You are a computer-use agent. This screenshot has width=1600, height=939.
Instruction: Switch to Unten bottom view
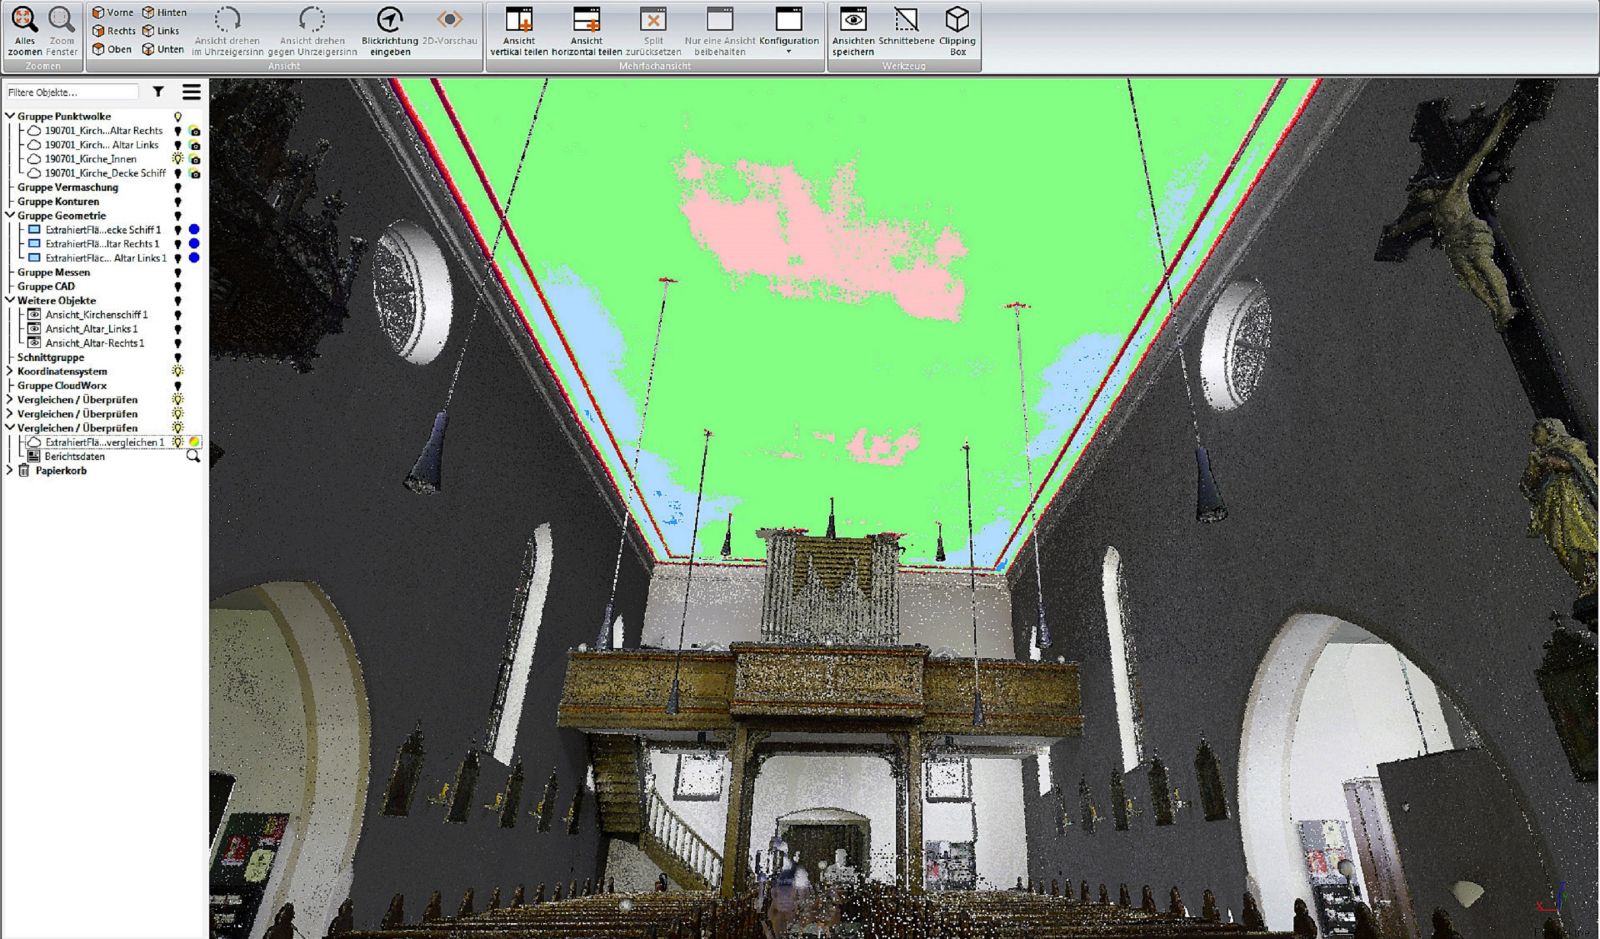pyautogui.click(x=162, y=49)
